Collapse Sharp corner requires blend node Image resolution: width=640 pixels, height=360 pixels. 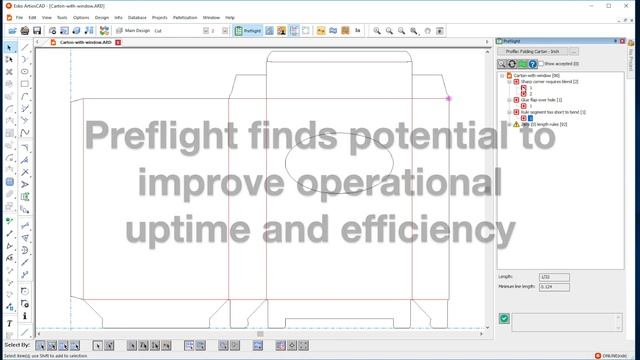(509, 82)
